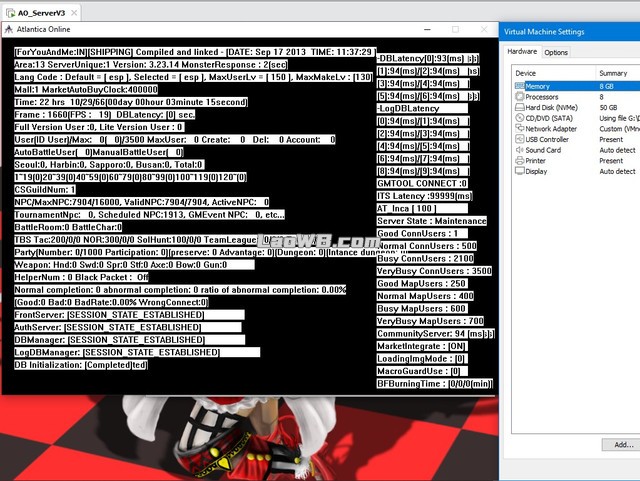Click the USB Controller icon
The image size is (640, 481).
point(520,139)
